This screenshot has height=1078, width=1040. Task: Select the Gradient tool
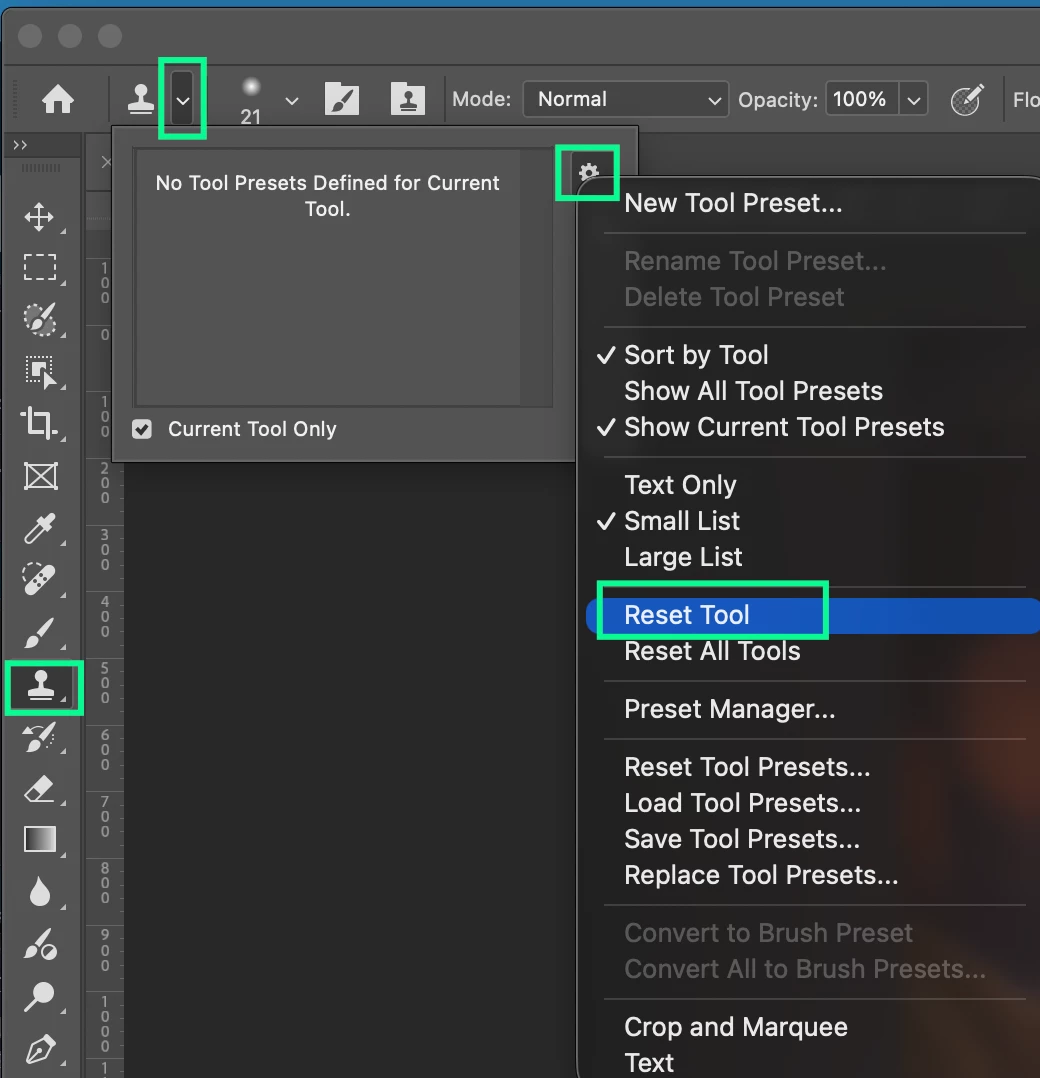point(40,839)
